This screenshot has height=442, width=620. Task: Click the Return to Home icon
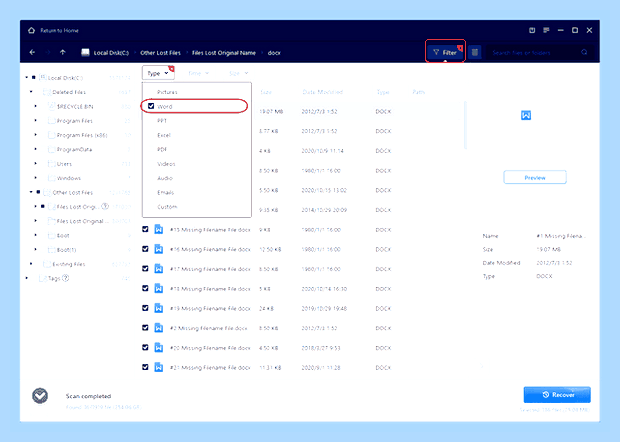click(x=32, y=30)
